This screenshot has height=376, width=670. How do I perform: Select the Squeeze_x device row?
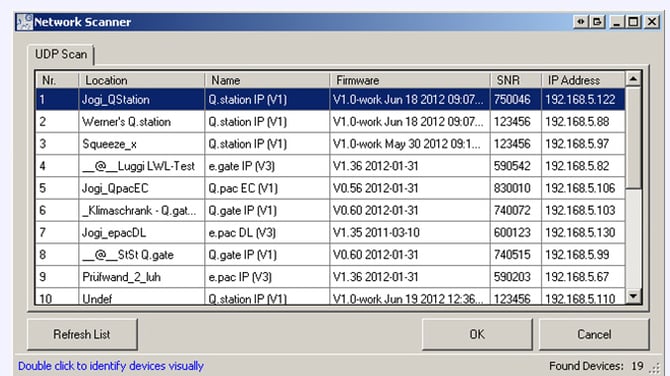pos(330,144)
